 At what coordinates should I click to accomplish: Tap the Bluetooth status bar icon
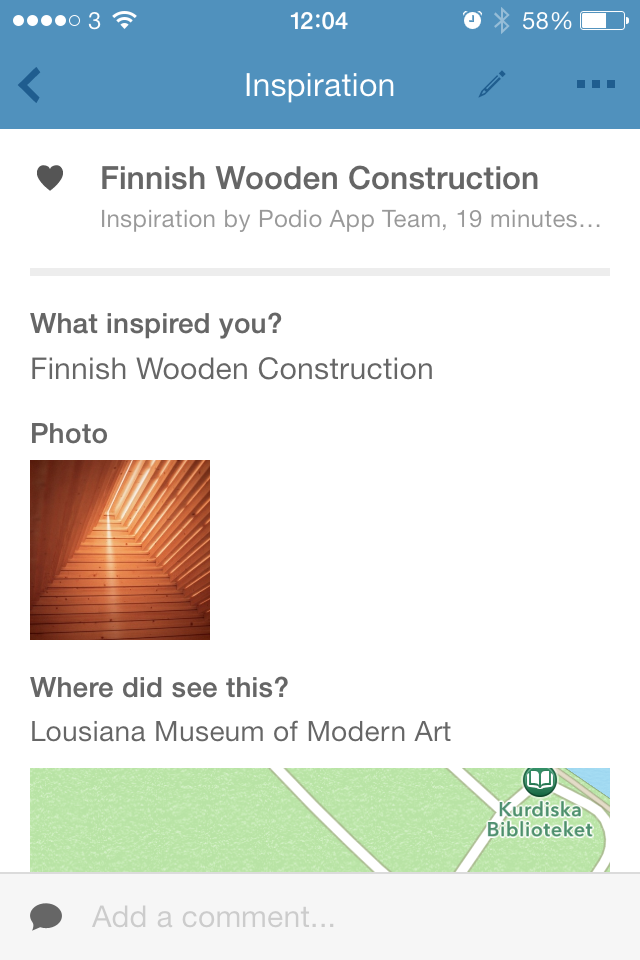coord(501,21)
